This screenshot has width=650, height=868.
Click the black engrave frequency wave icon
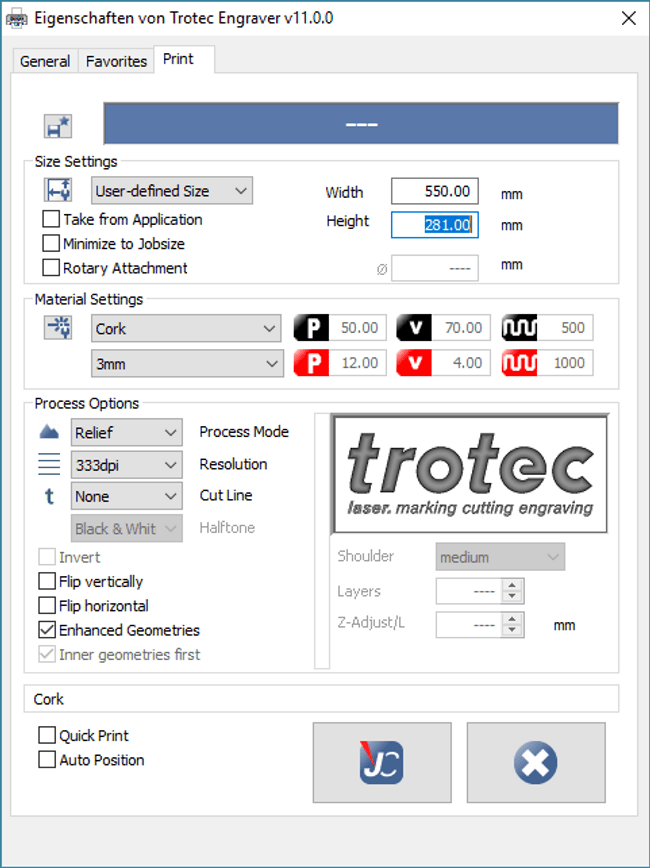coord(519,328)
